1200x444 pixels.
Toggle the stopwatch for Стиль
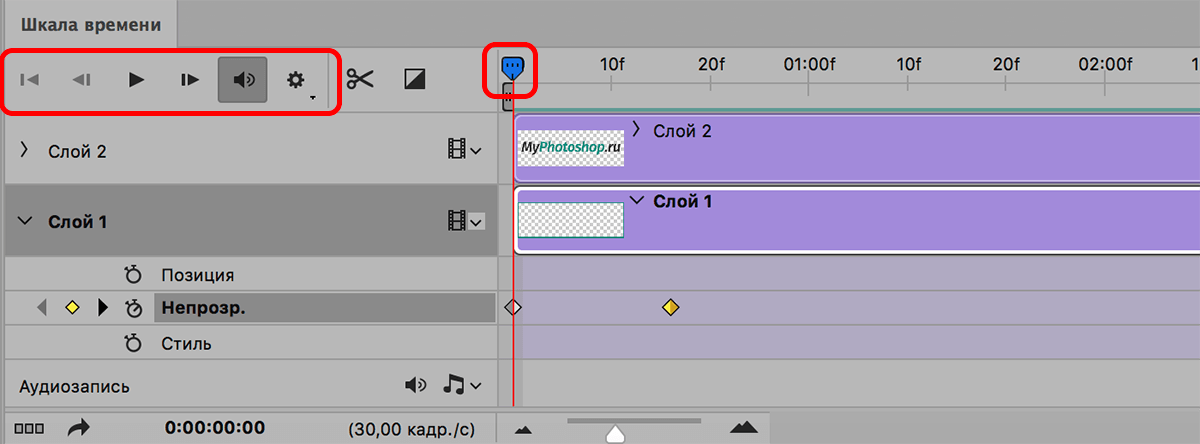pos(133,344)
